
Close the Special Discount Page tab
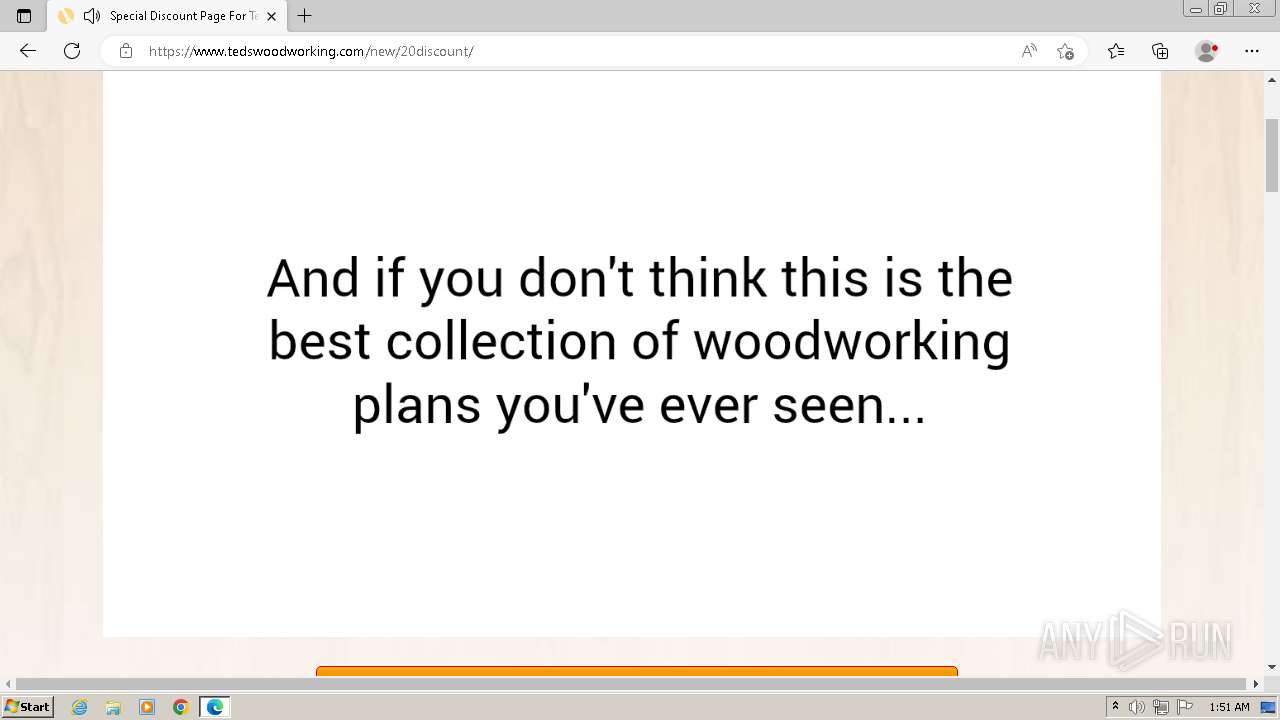(x=271, y=16)
